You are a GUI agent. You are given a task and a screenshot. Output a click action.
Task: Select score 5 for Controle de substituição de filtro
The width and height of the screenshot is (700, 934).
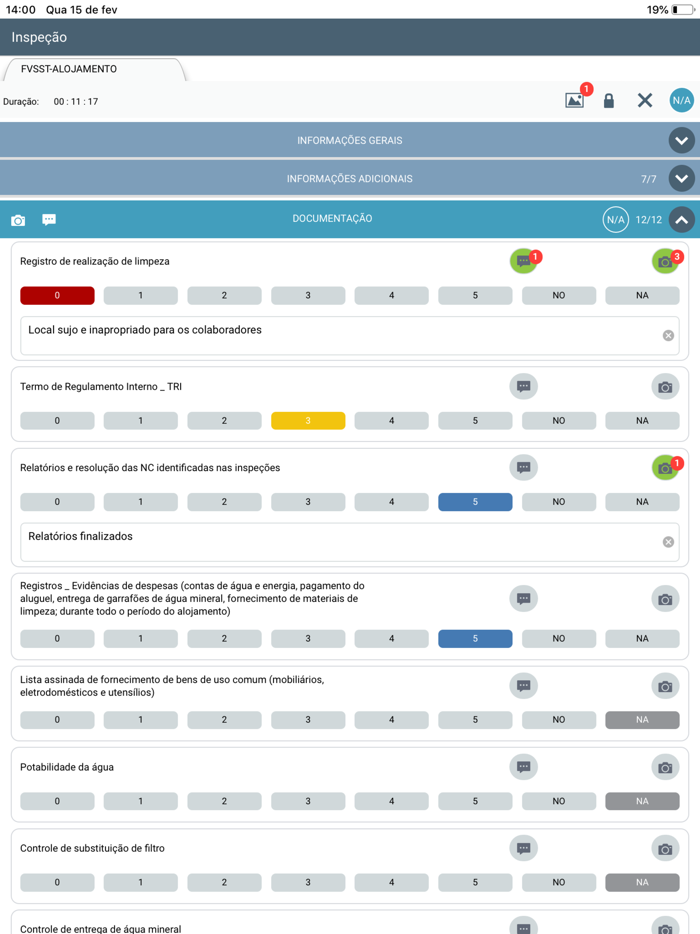475,882
